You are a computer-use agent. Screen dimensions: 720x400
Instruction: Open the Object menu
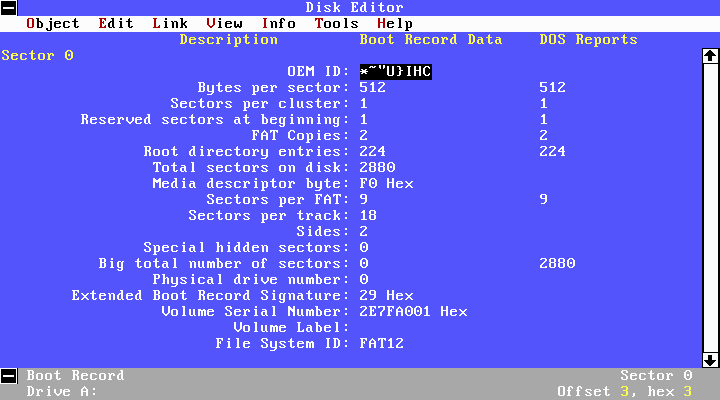coord(53,23)
